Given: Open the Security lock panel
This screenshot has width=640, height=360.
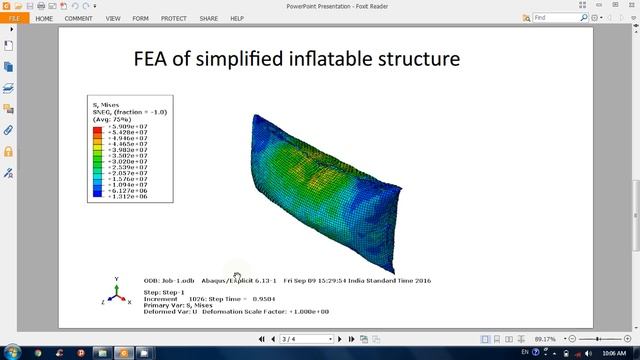Looking at the screenshot, I should tap(8, 152).
